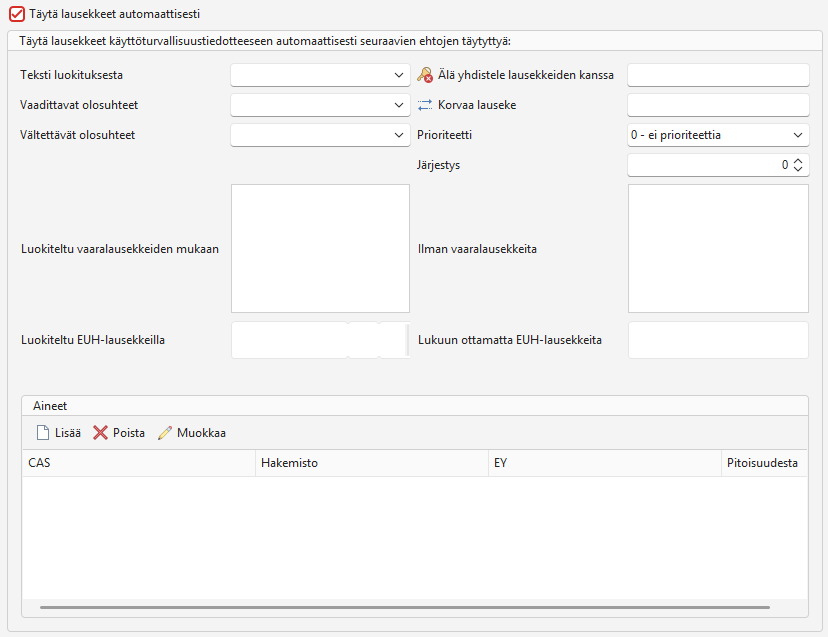Viewport: 828px width, 637px height.
Task: Click the Muokkaa button label
Action: point(201,433)
